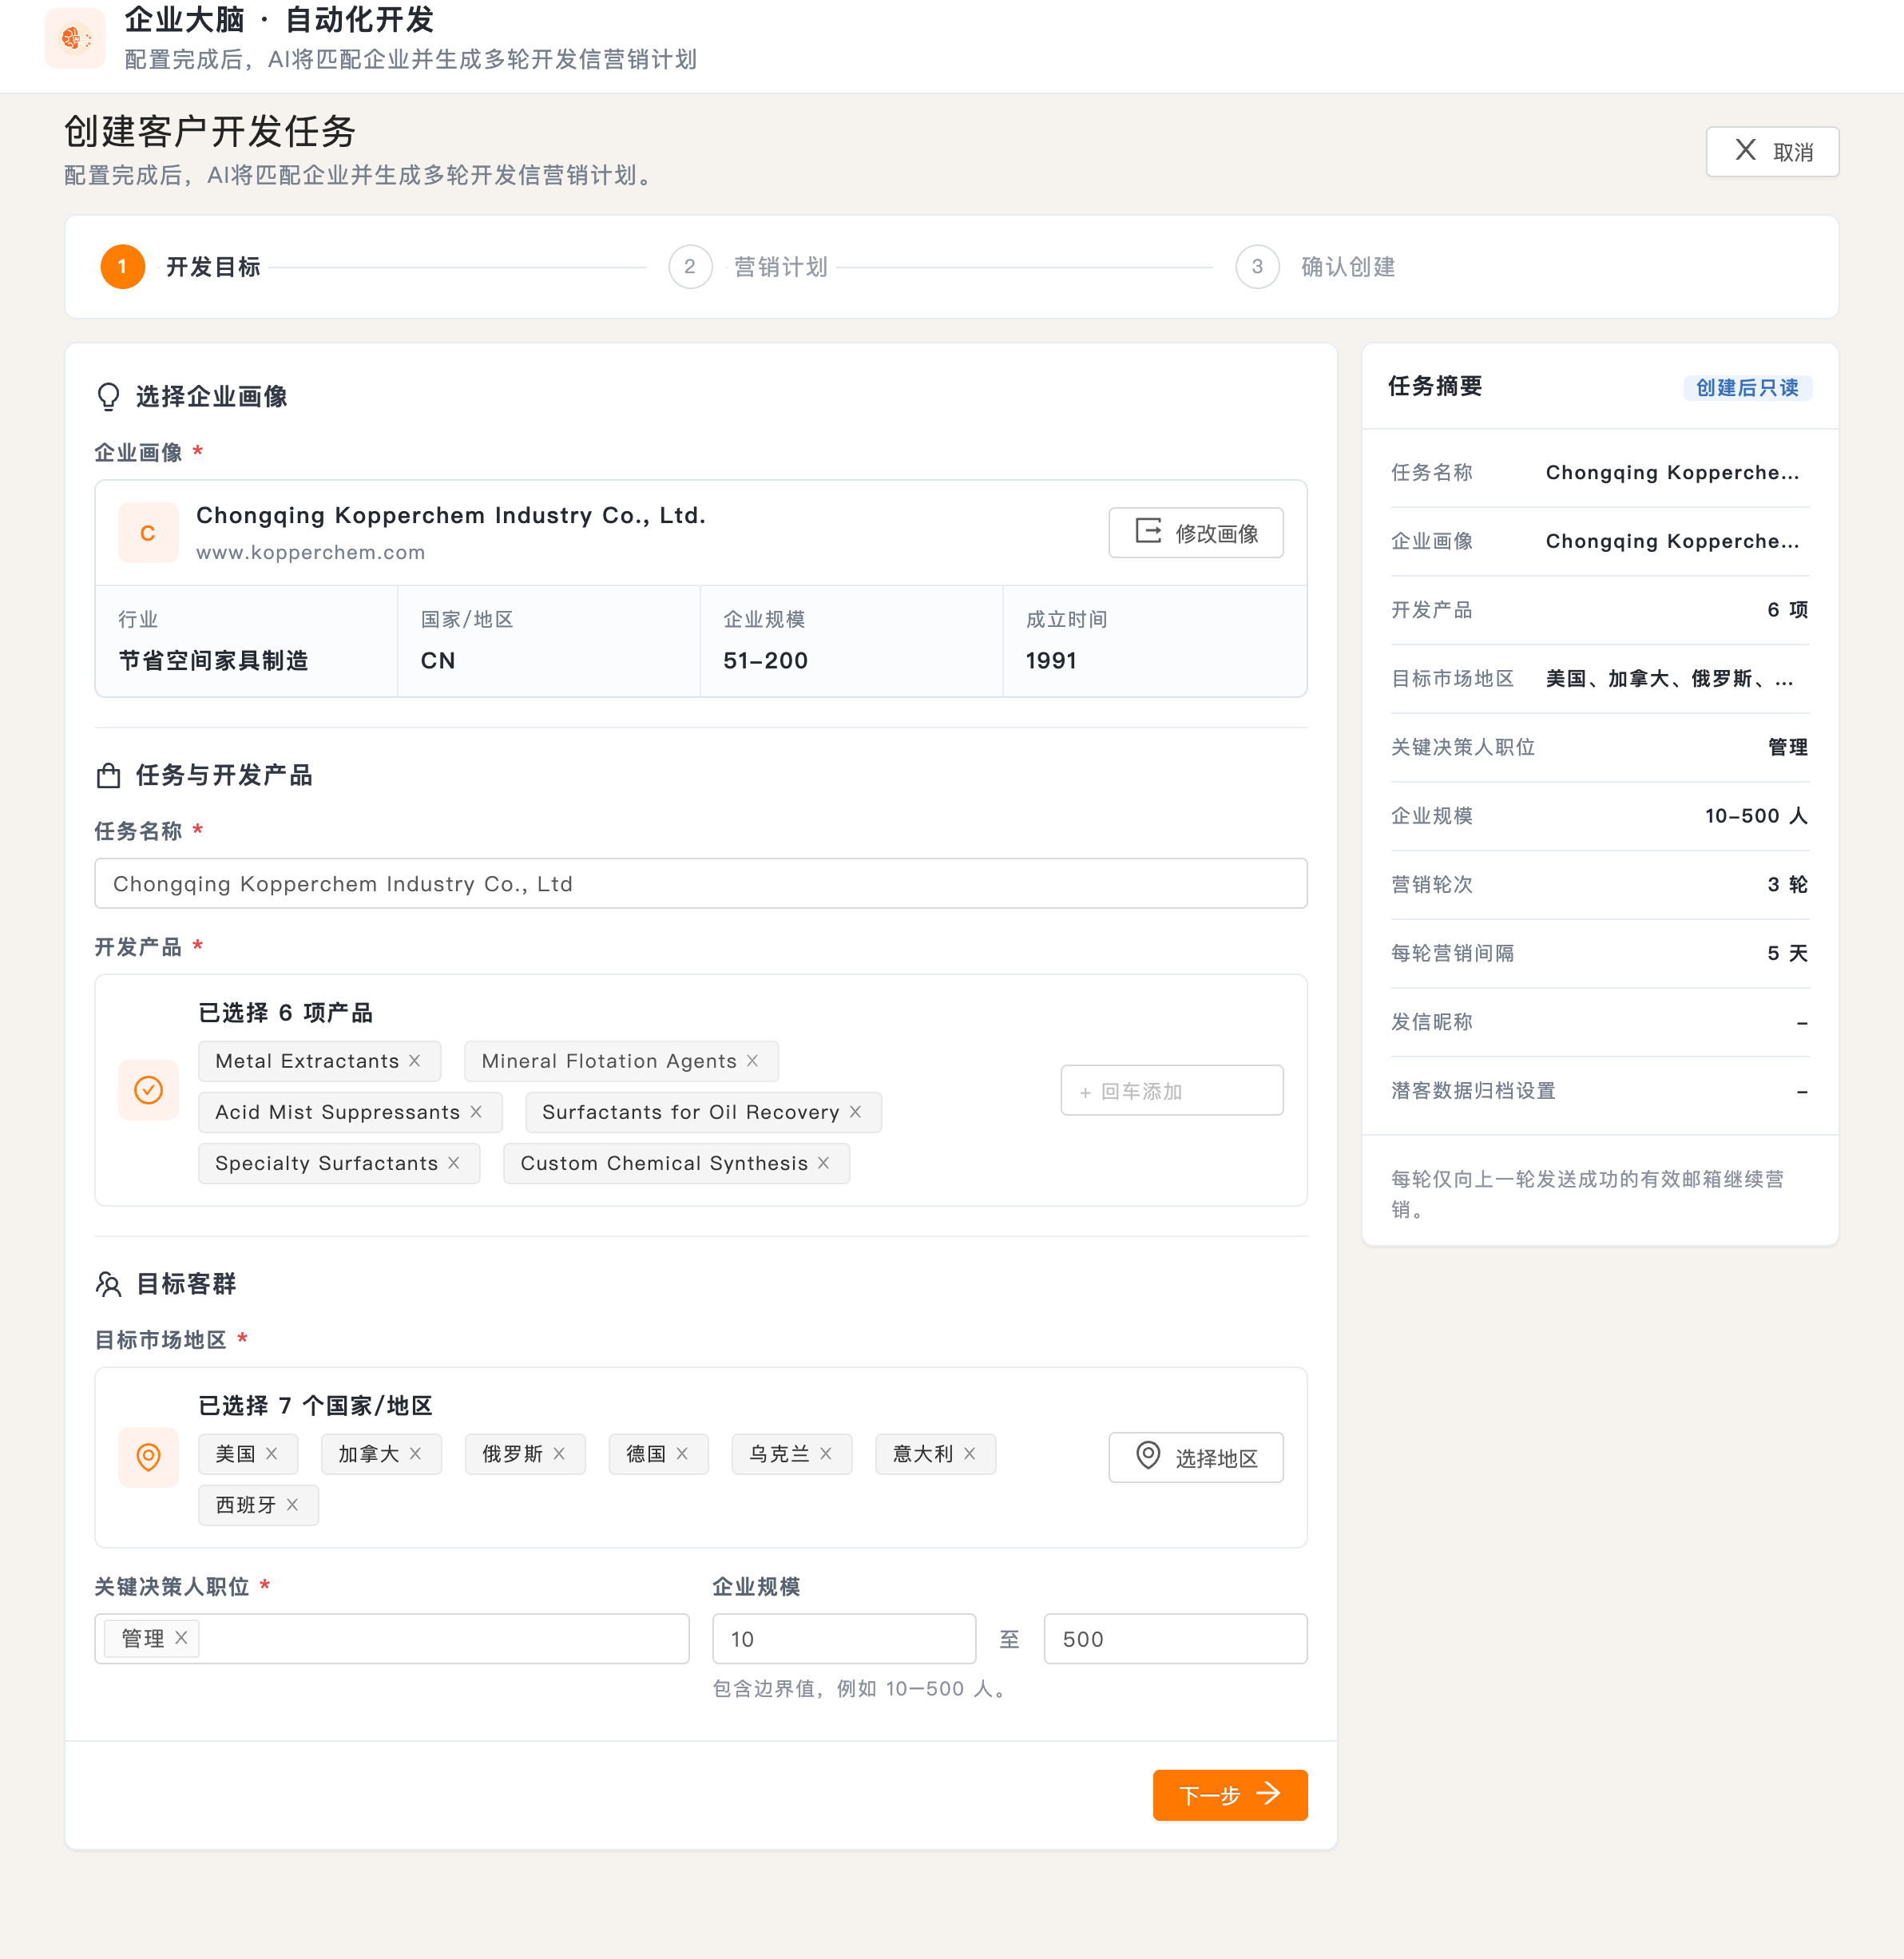Click the orange checkmark product icon

[x=148, y=1090]
